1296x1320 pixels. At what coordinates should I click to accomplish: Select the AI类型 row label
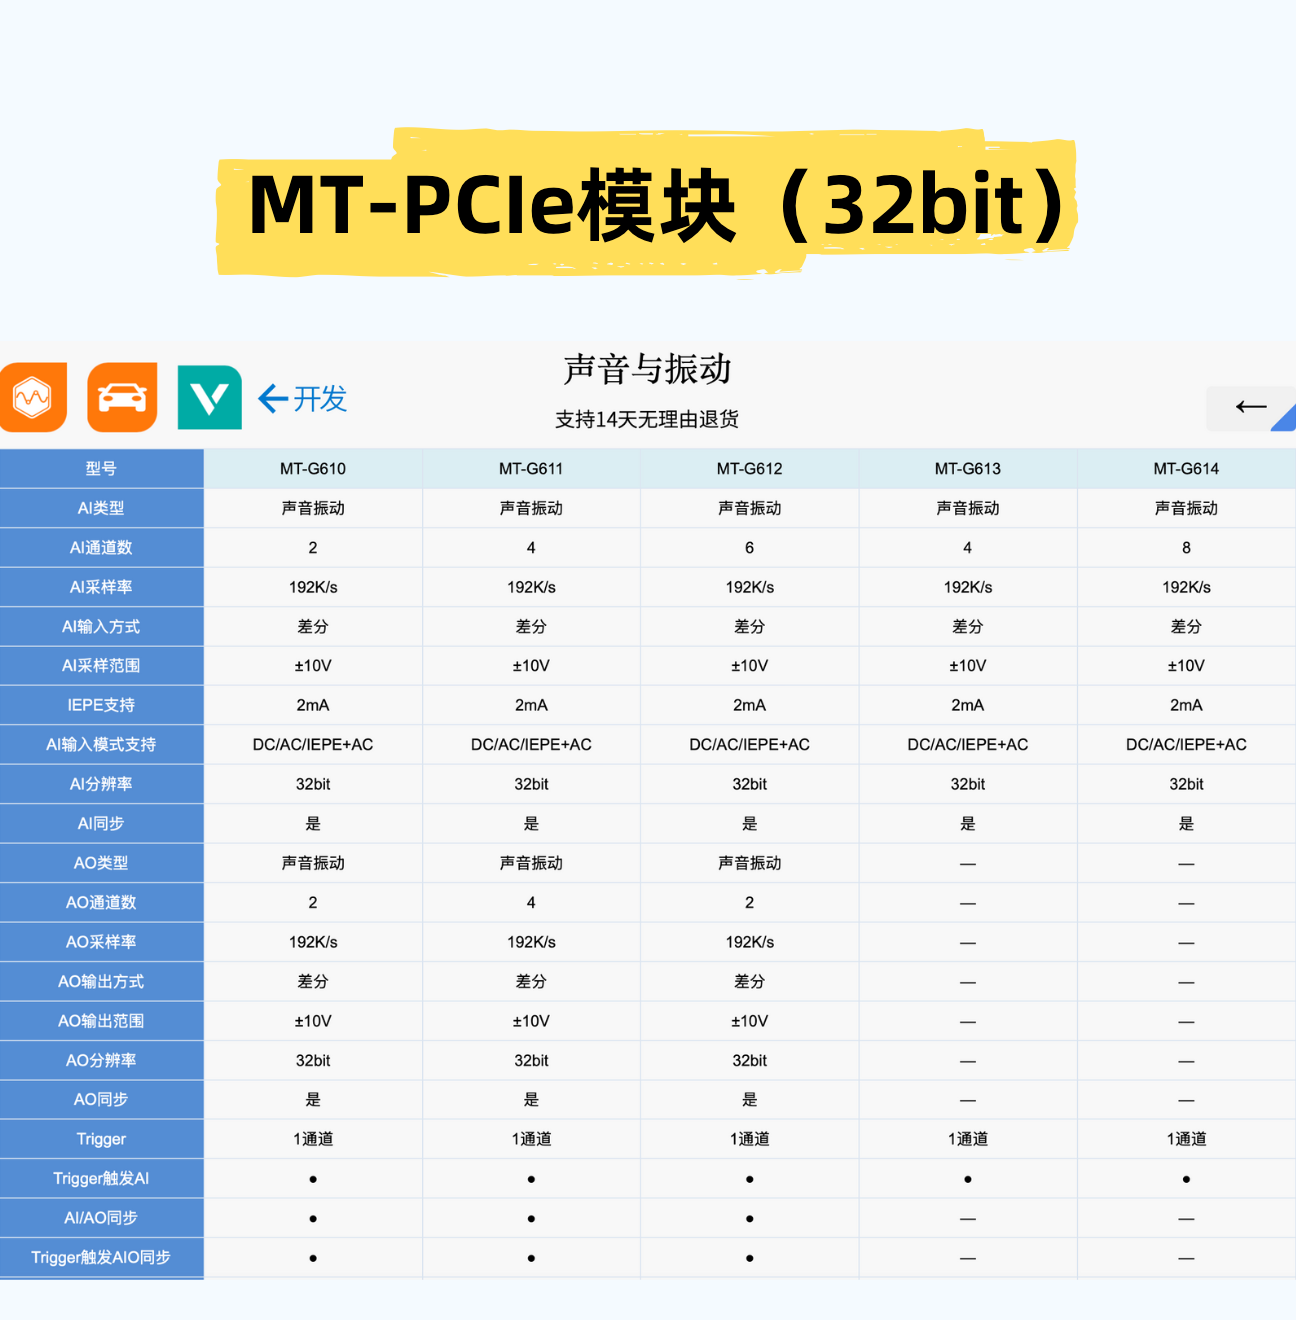(x=101, y=508)
